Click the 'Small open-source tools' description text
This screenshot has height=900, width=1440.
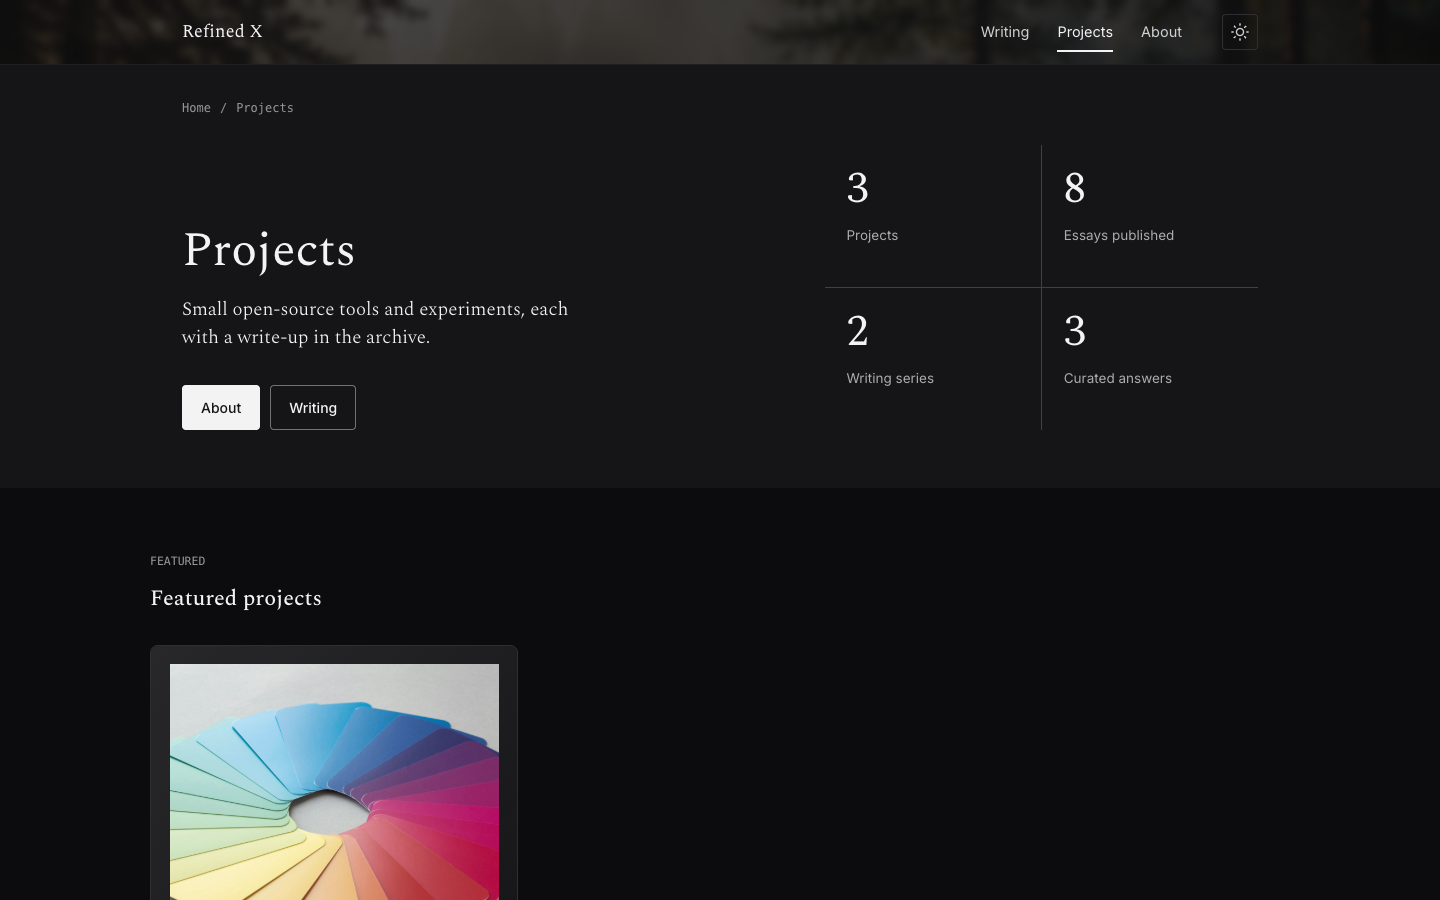(x=375, y=323)
